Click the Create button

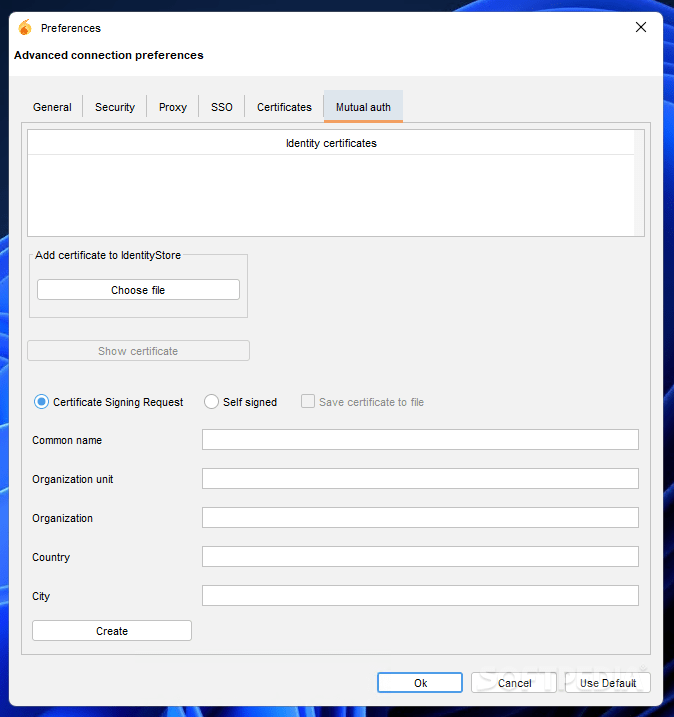click(x=112, y=631)
